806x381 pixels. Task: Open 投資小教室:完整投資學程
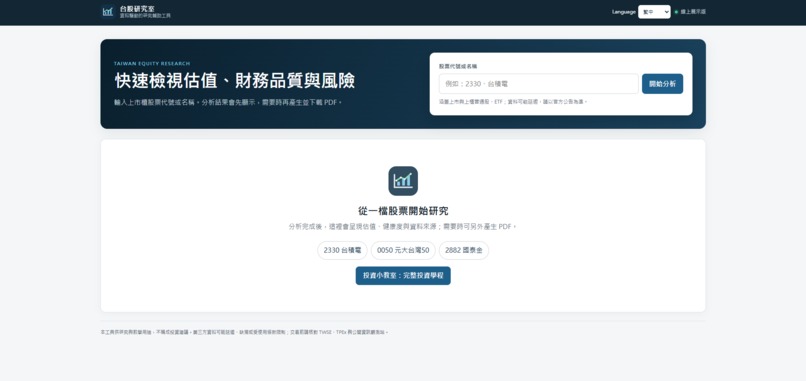tap(403, 276)
